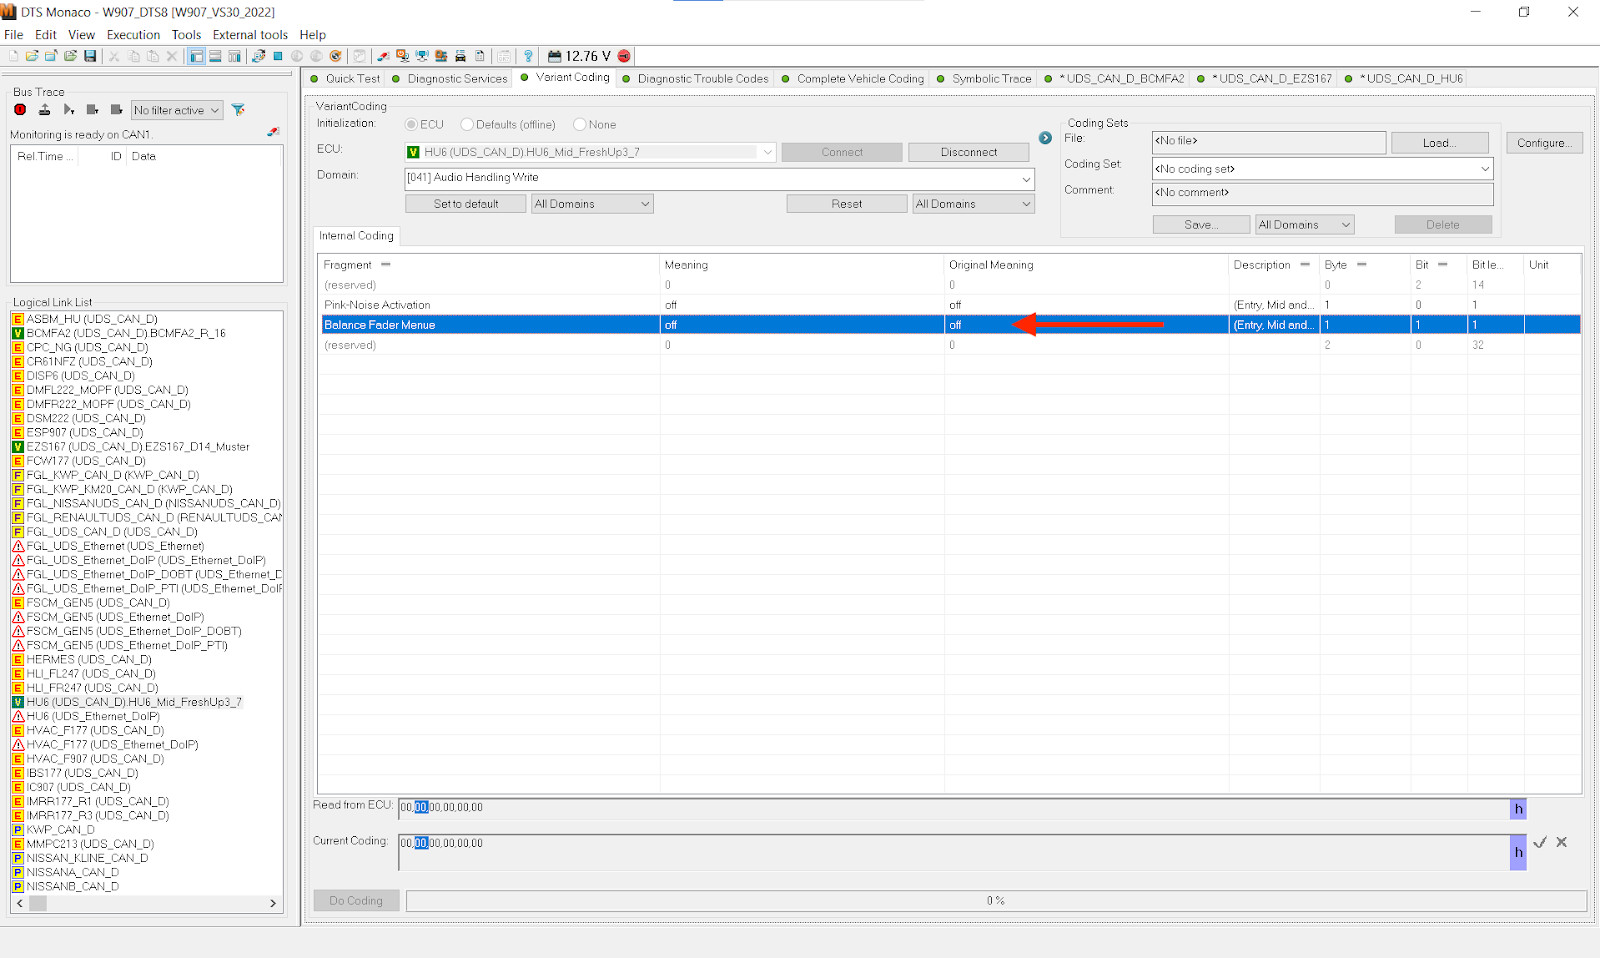Open the Bus Trace filter funnel icon
This screenshot has height=958, width=1600.
238,110
